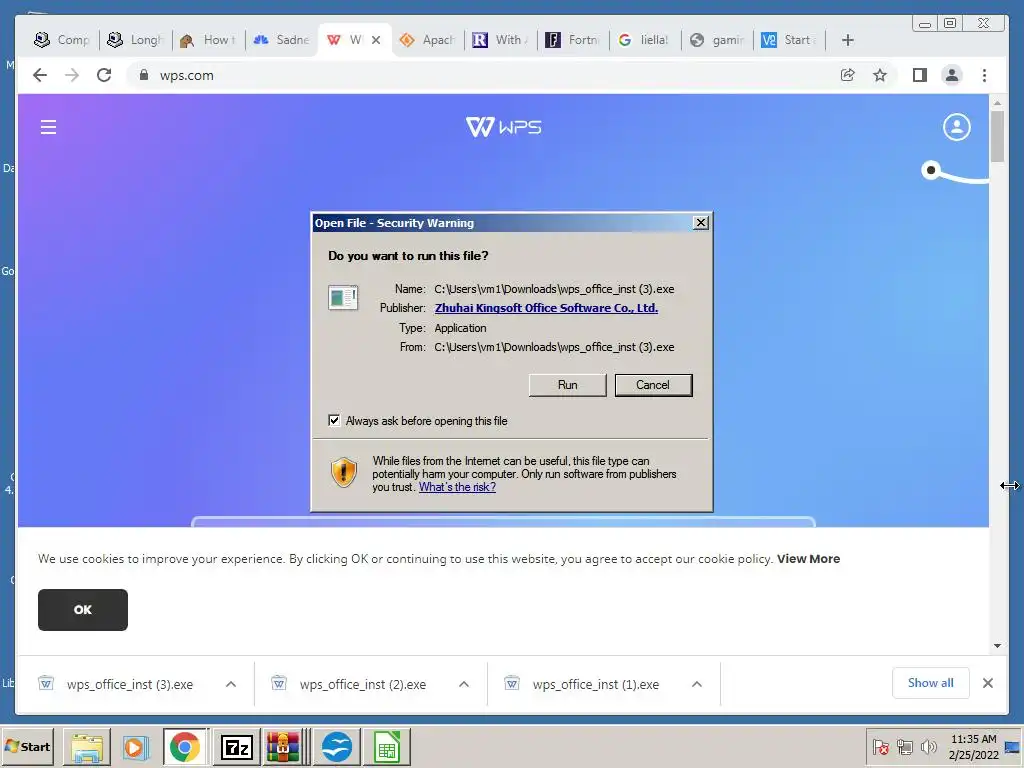Click scrollbar up arrow

click(997, 103)
